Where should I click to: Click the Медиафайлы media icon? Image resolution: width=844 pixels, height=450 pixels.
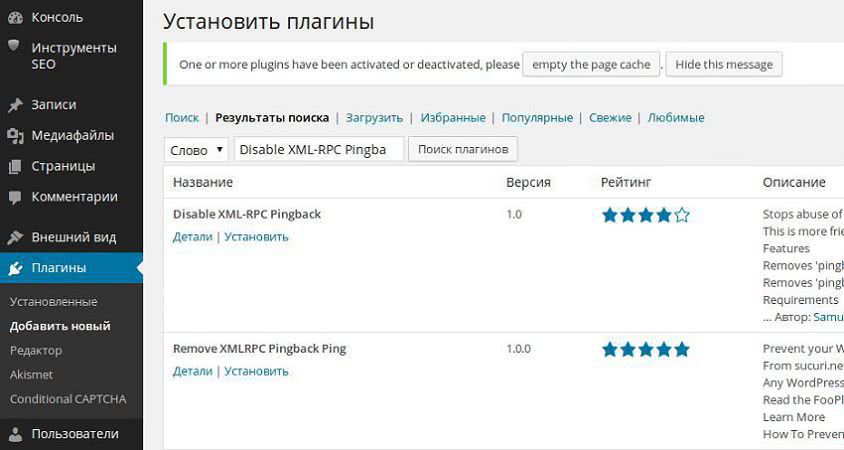15,136
